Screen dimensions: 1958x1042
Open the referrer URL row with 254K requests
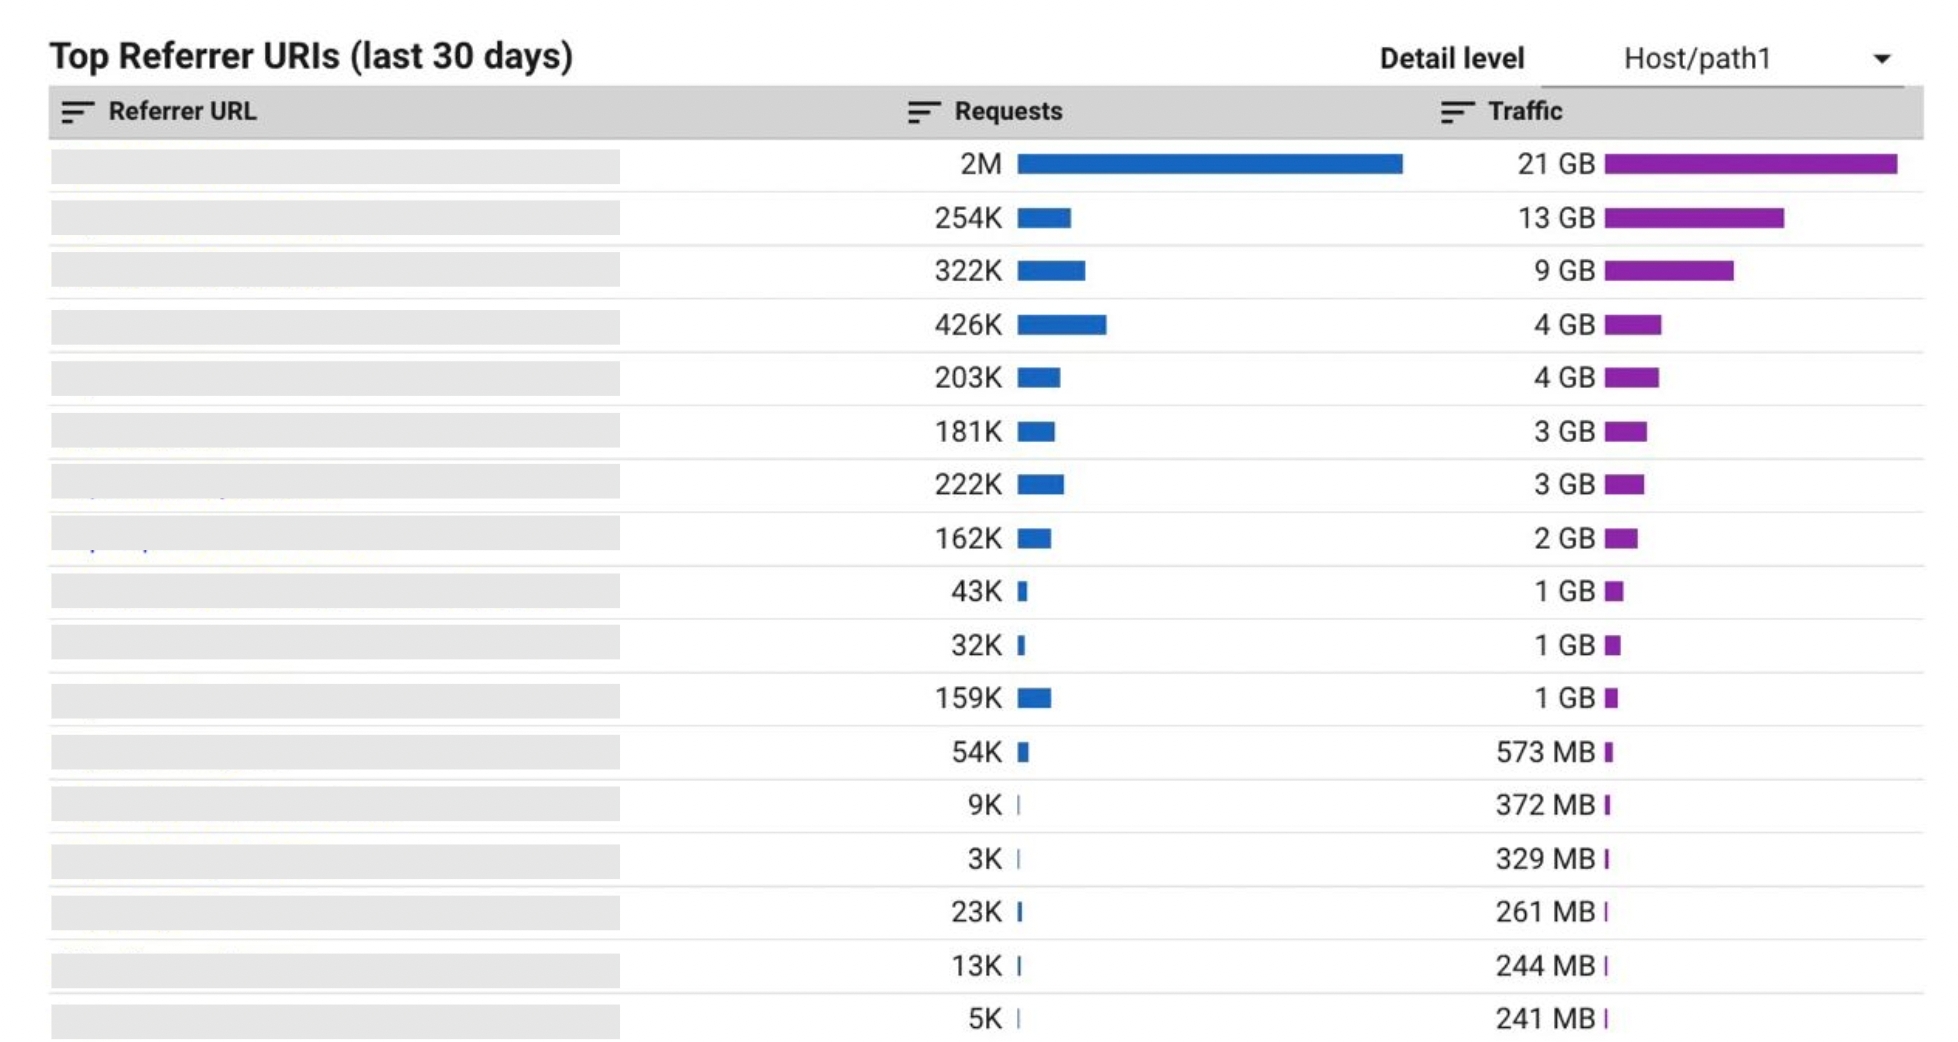coord(335,218)
